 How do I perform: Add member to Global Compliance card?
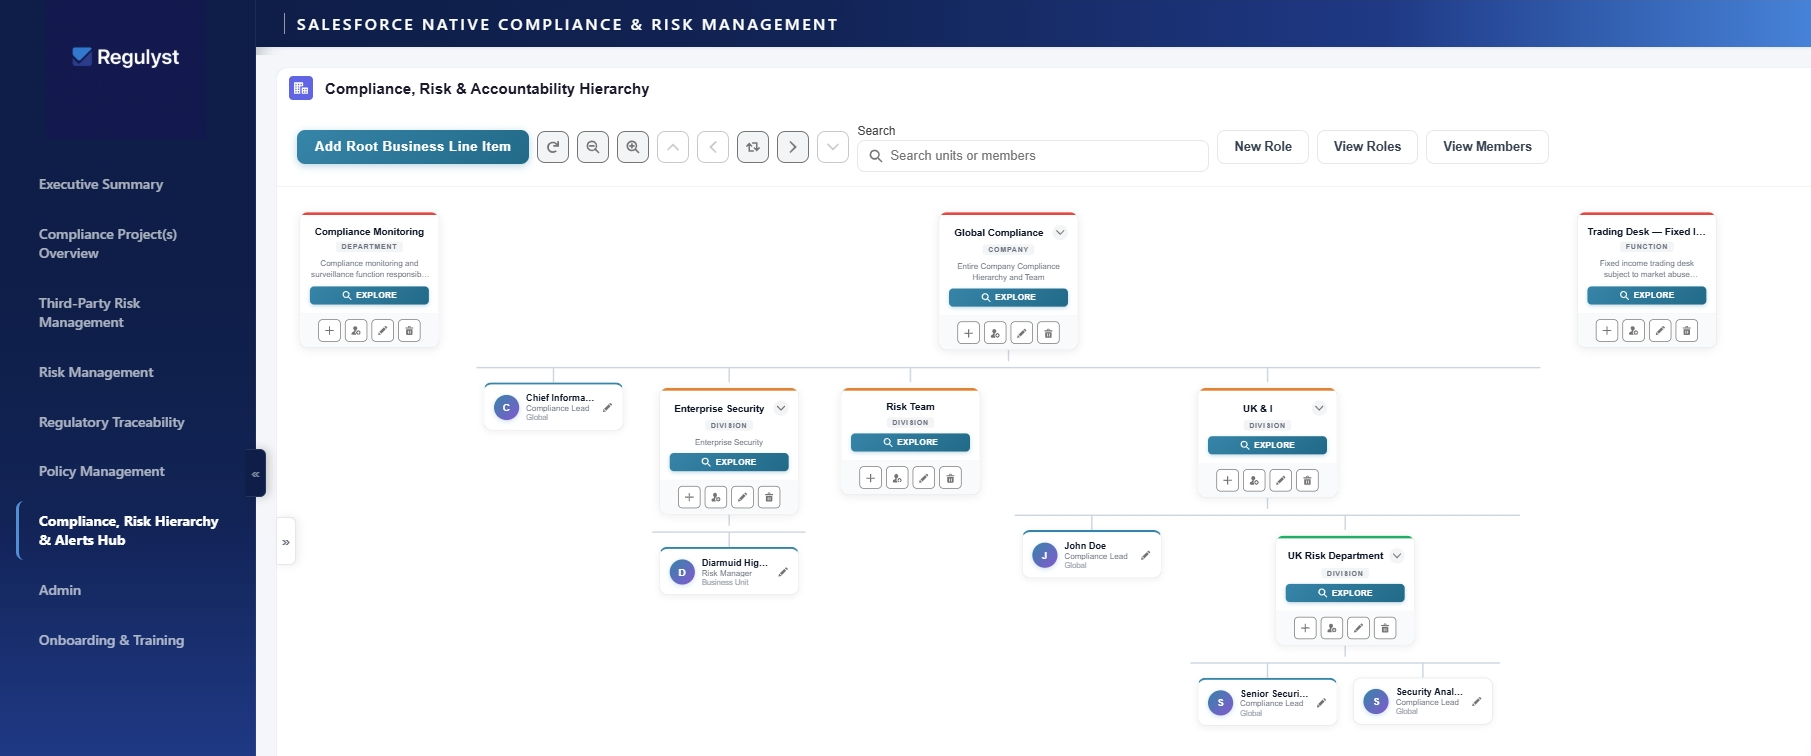point(995,333)
